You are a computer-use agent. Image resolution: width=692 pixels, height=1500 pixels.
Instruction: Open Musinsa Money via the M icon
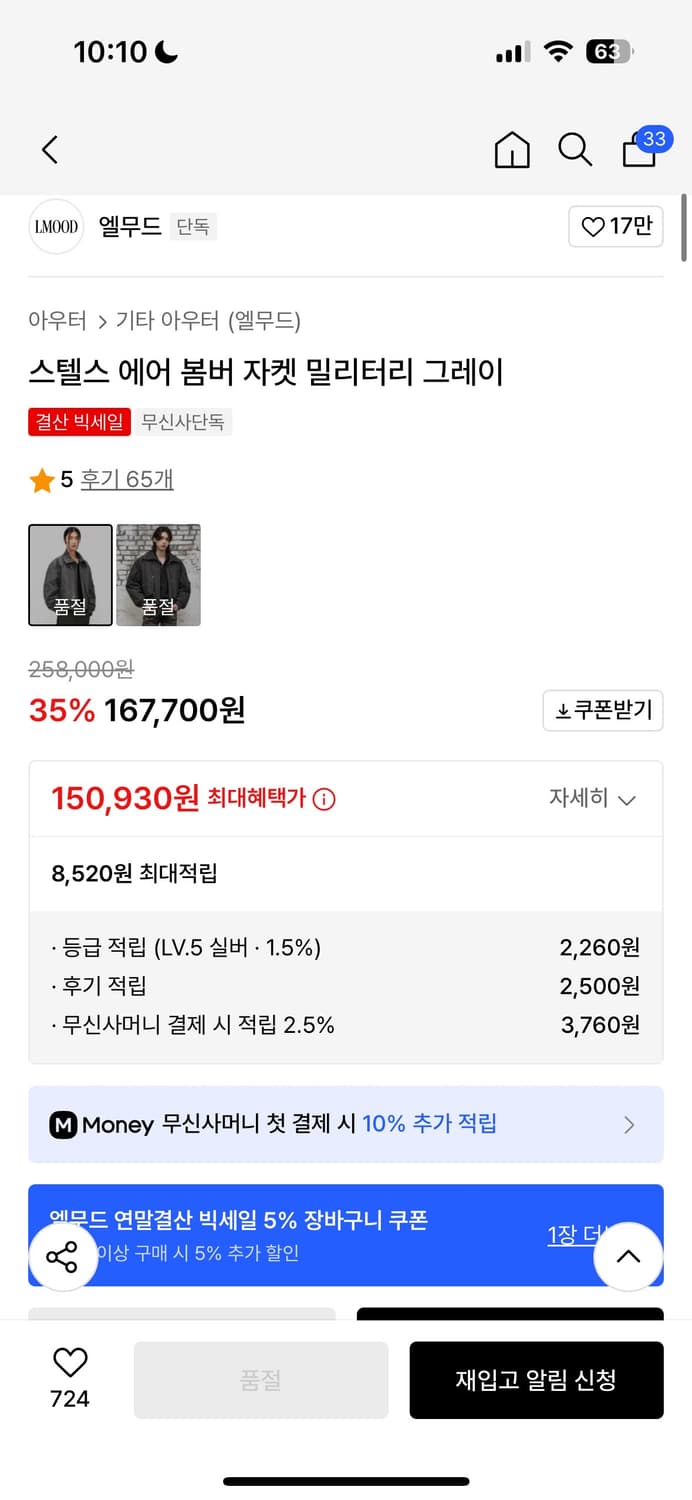(66, 1124)
